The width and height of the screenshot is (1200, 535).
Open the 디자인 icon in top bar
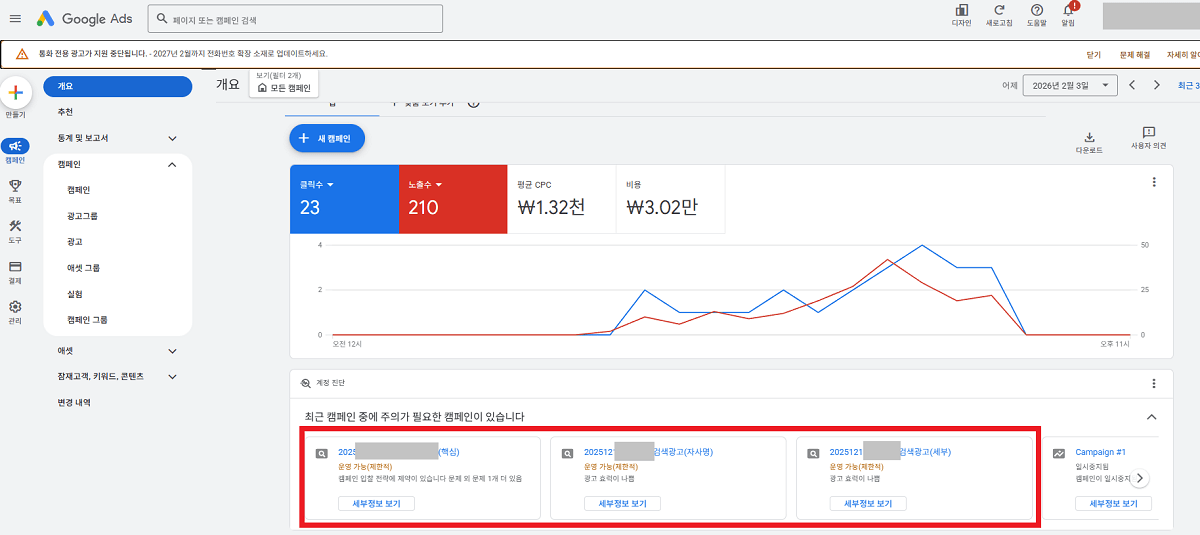pos(962,10)
